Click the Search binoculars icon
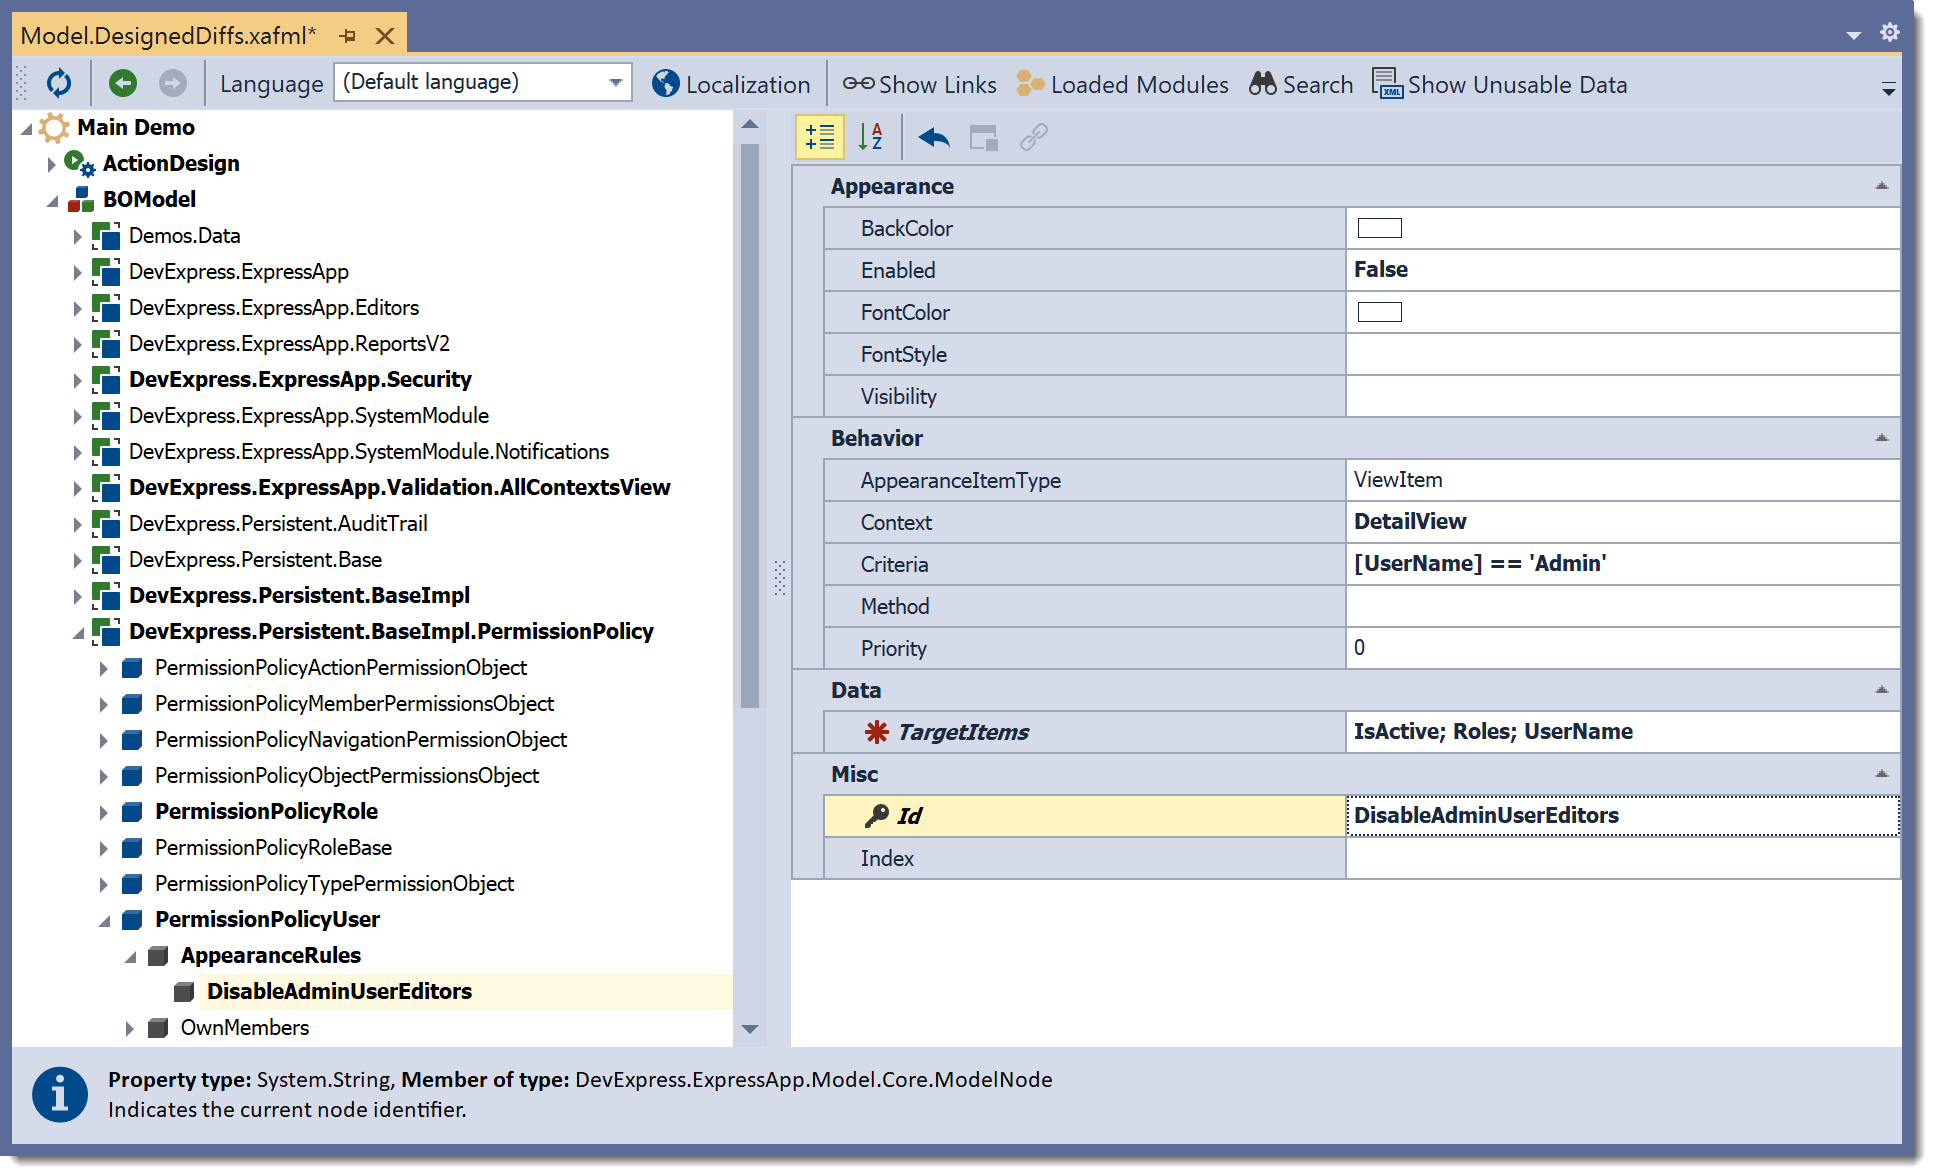Screen dimensions: 1934x1176 [x=1263, y=83]
